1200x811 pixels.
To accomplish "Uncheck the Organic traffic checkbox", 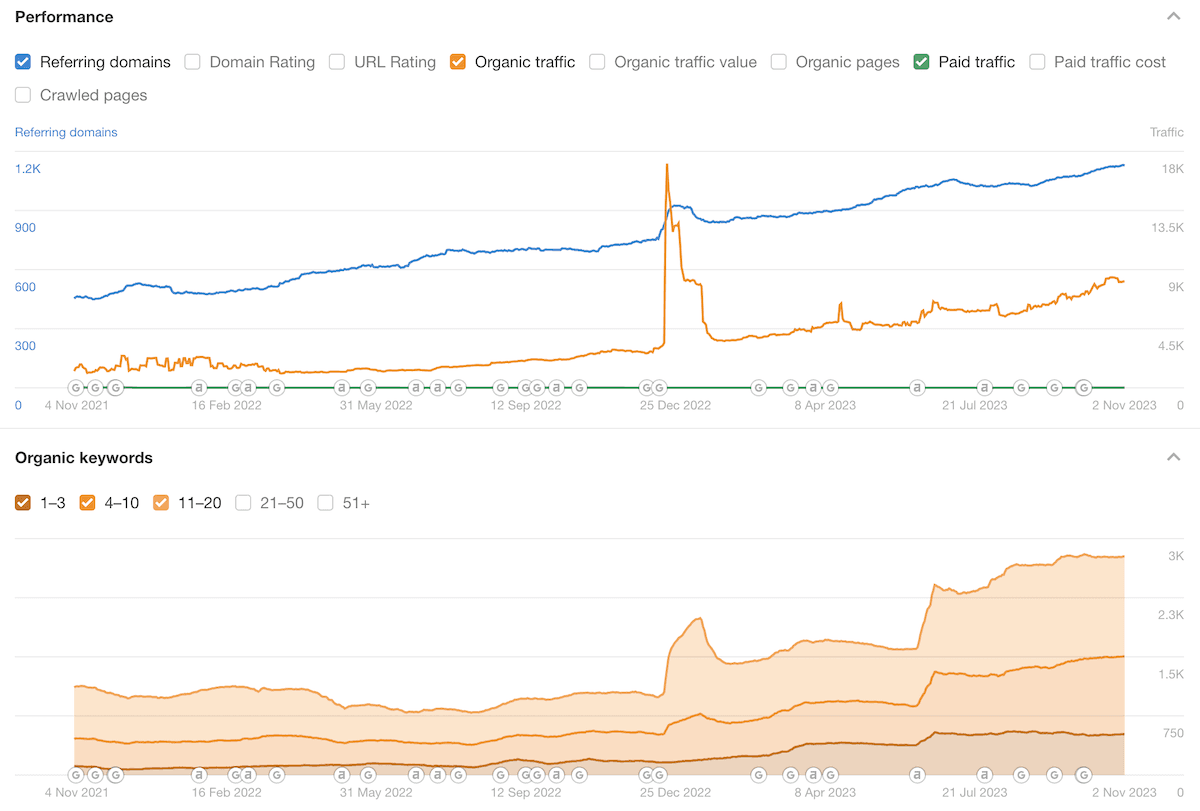I will point(458,62).
